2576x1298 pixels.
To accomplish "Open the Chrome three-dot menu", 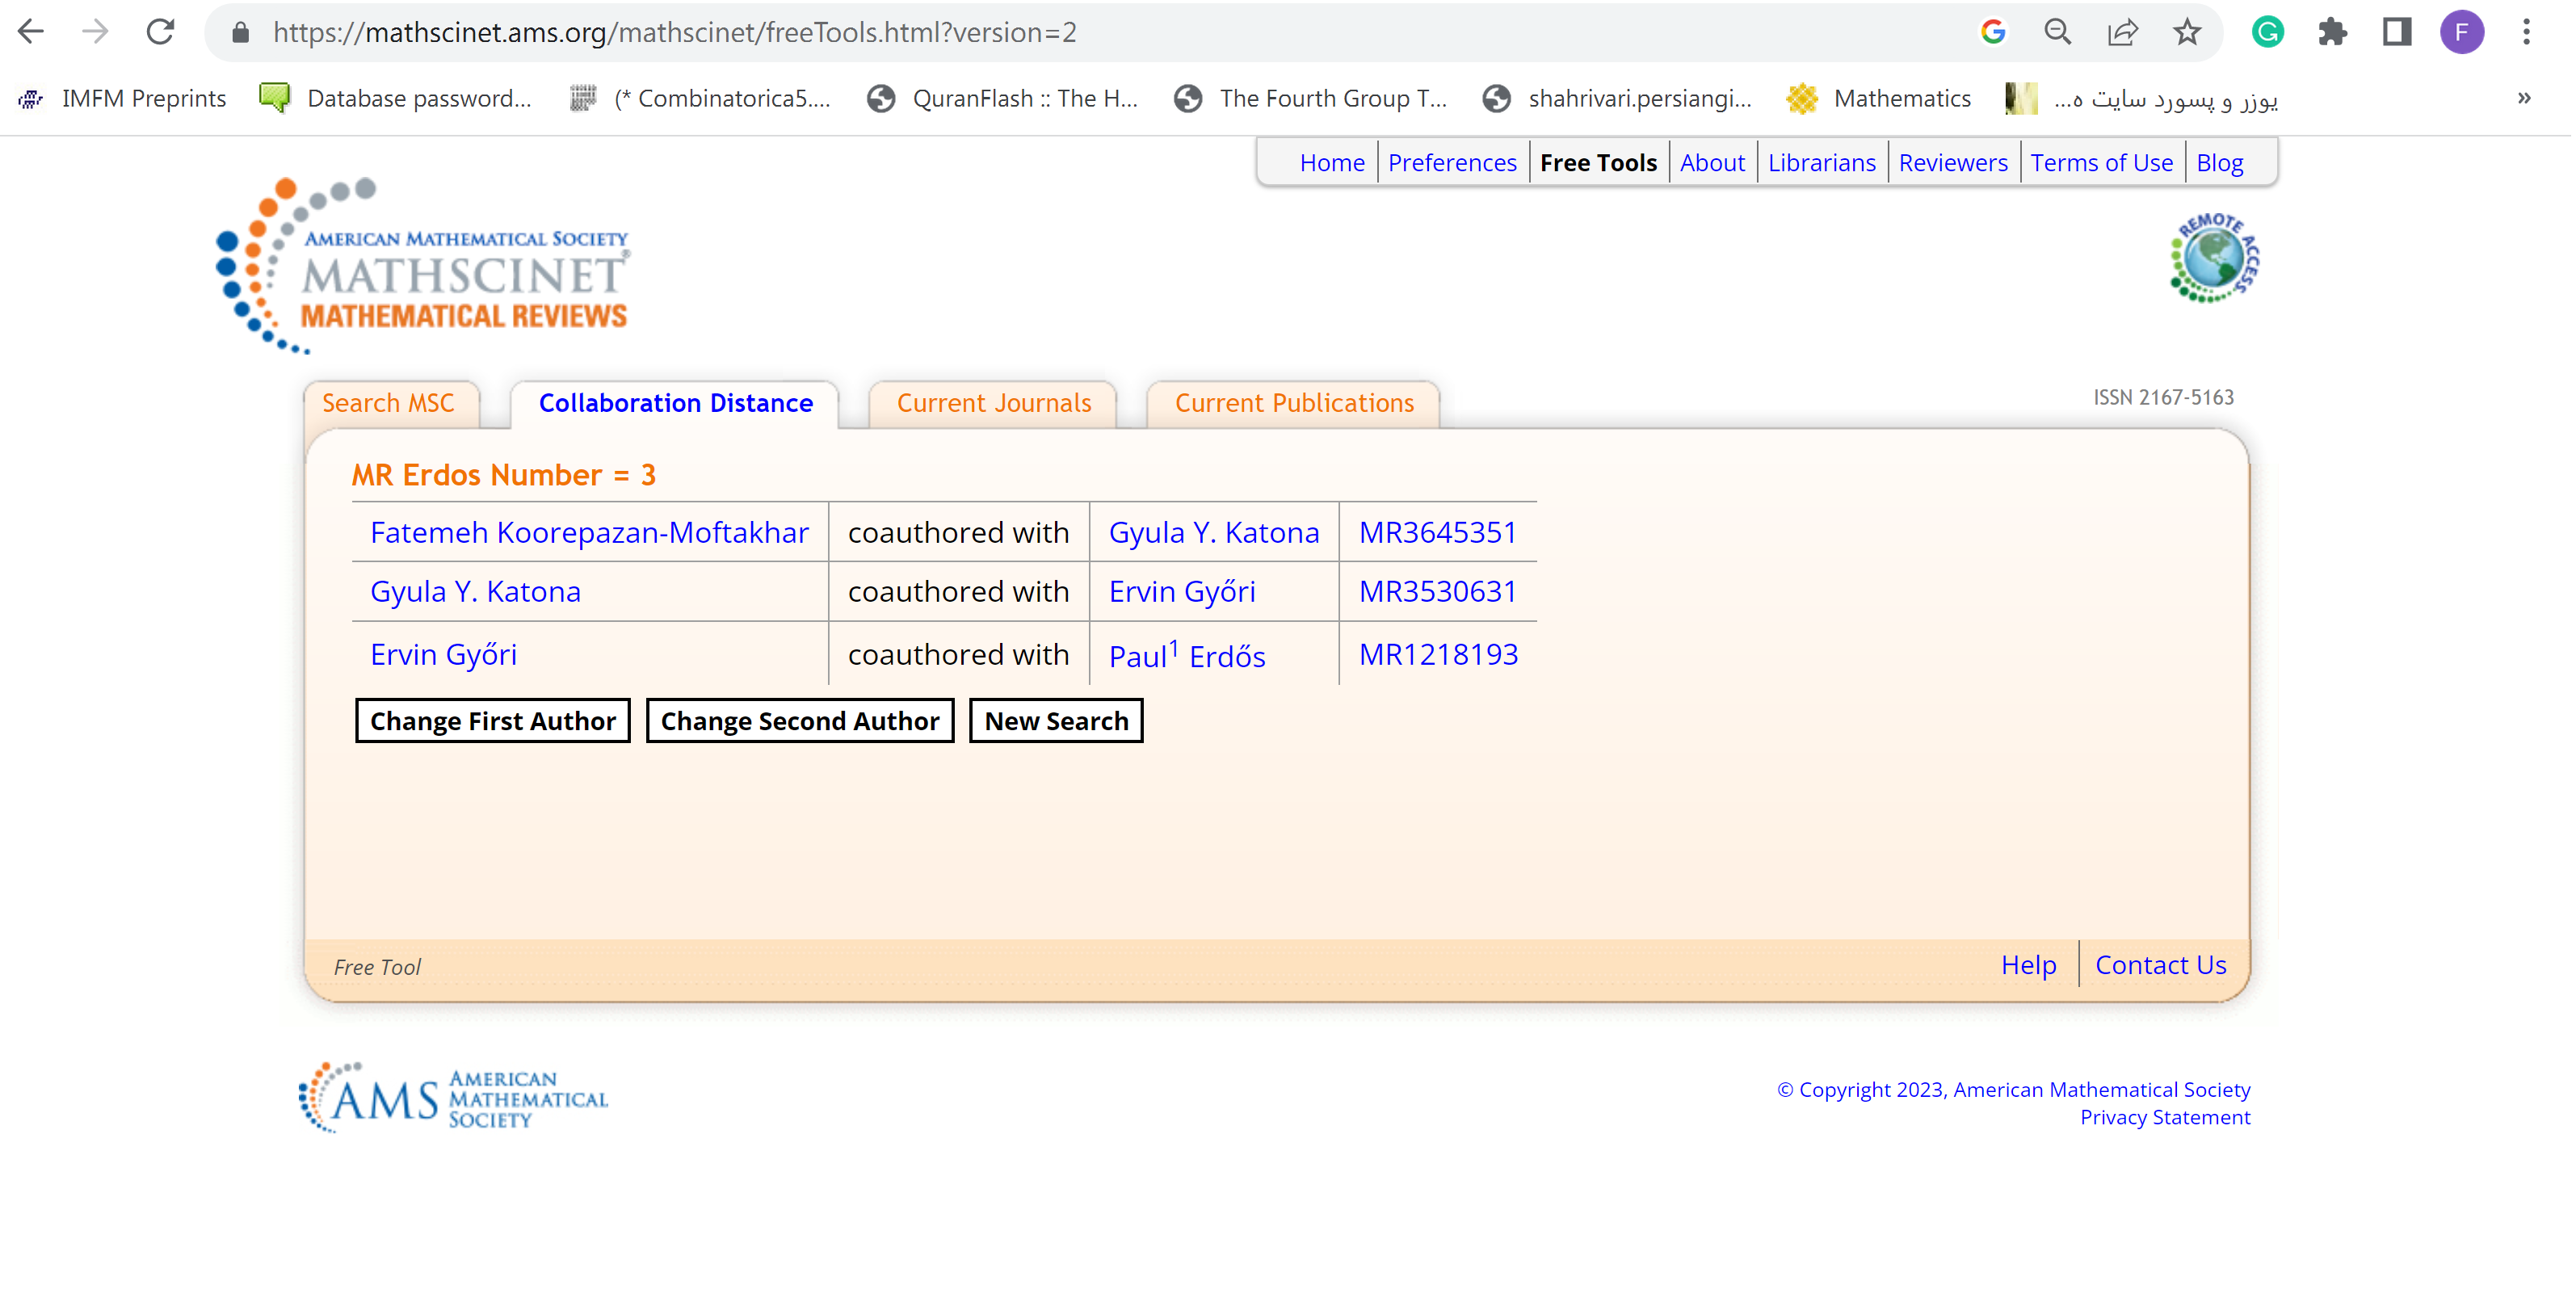I will (x=2525, y=32).
